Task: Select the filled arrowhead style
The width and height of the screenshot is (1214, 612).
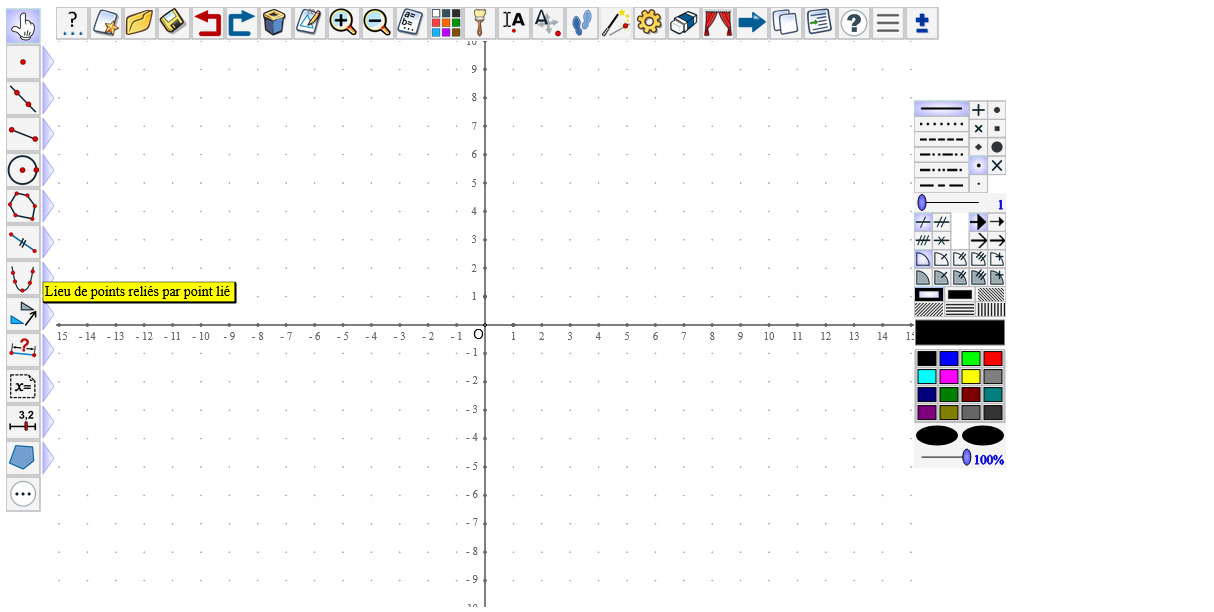Action: coord(979,222)
